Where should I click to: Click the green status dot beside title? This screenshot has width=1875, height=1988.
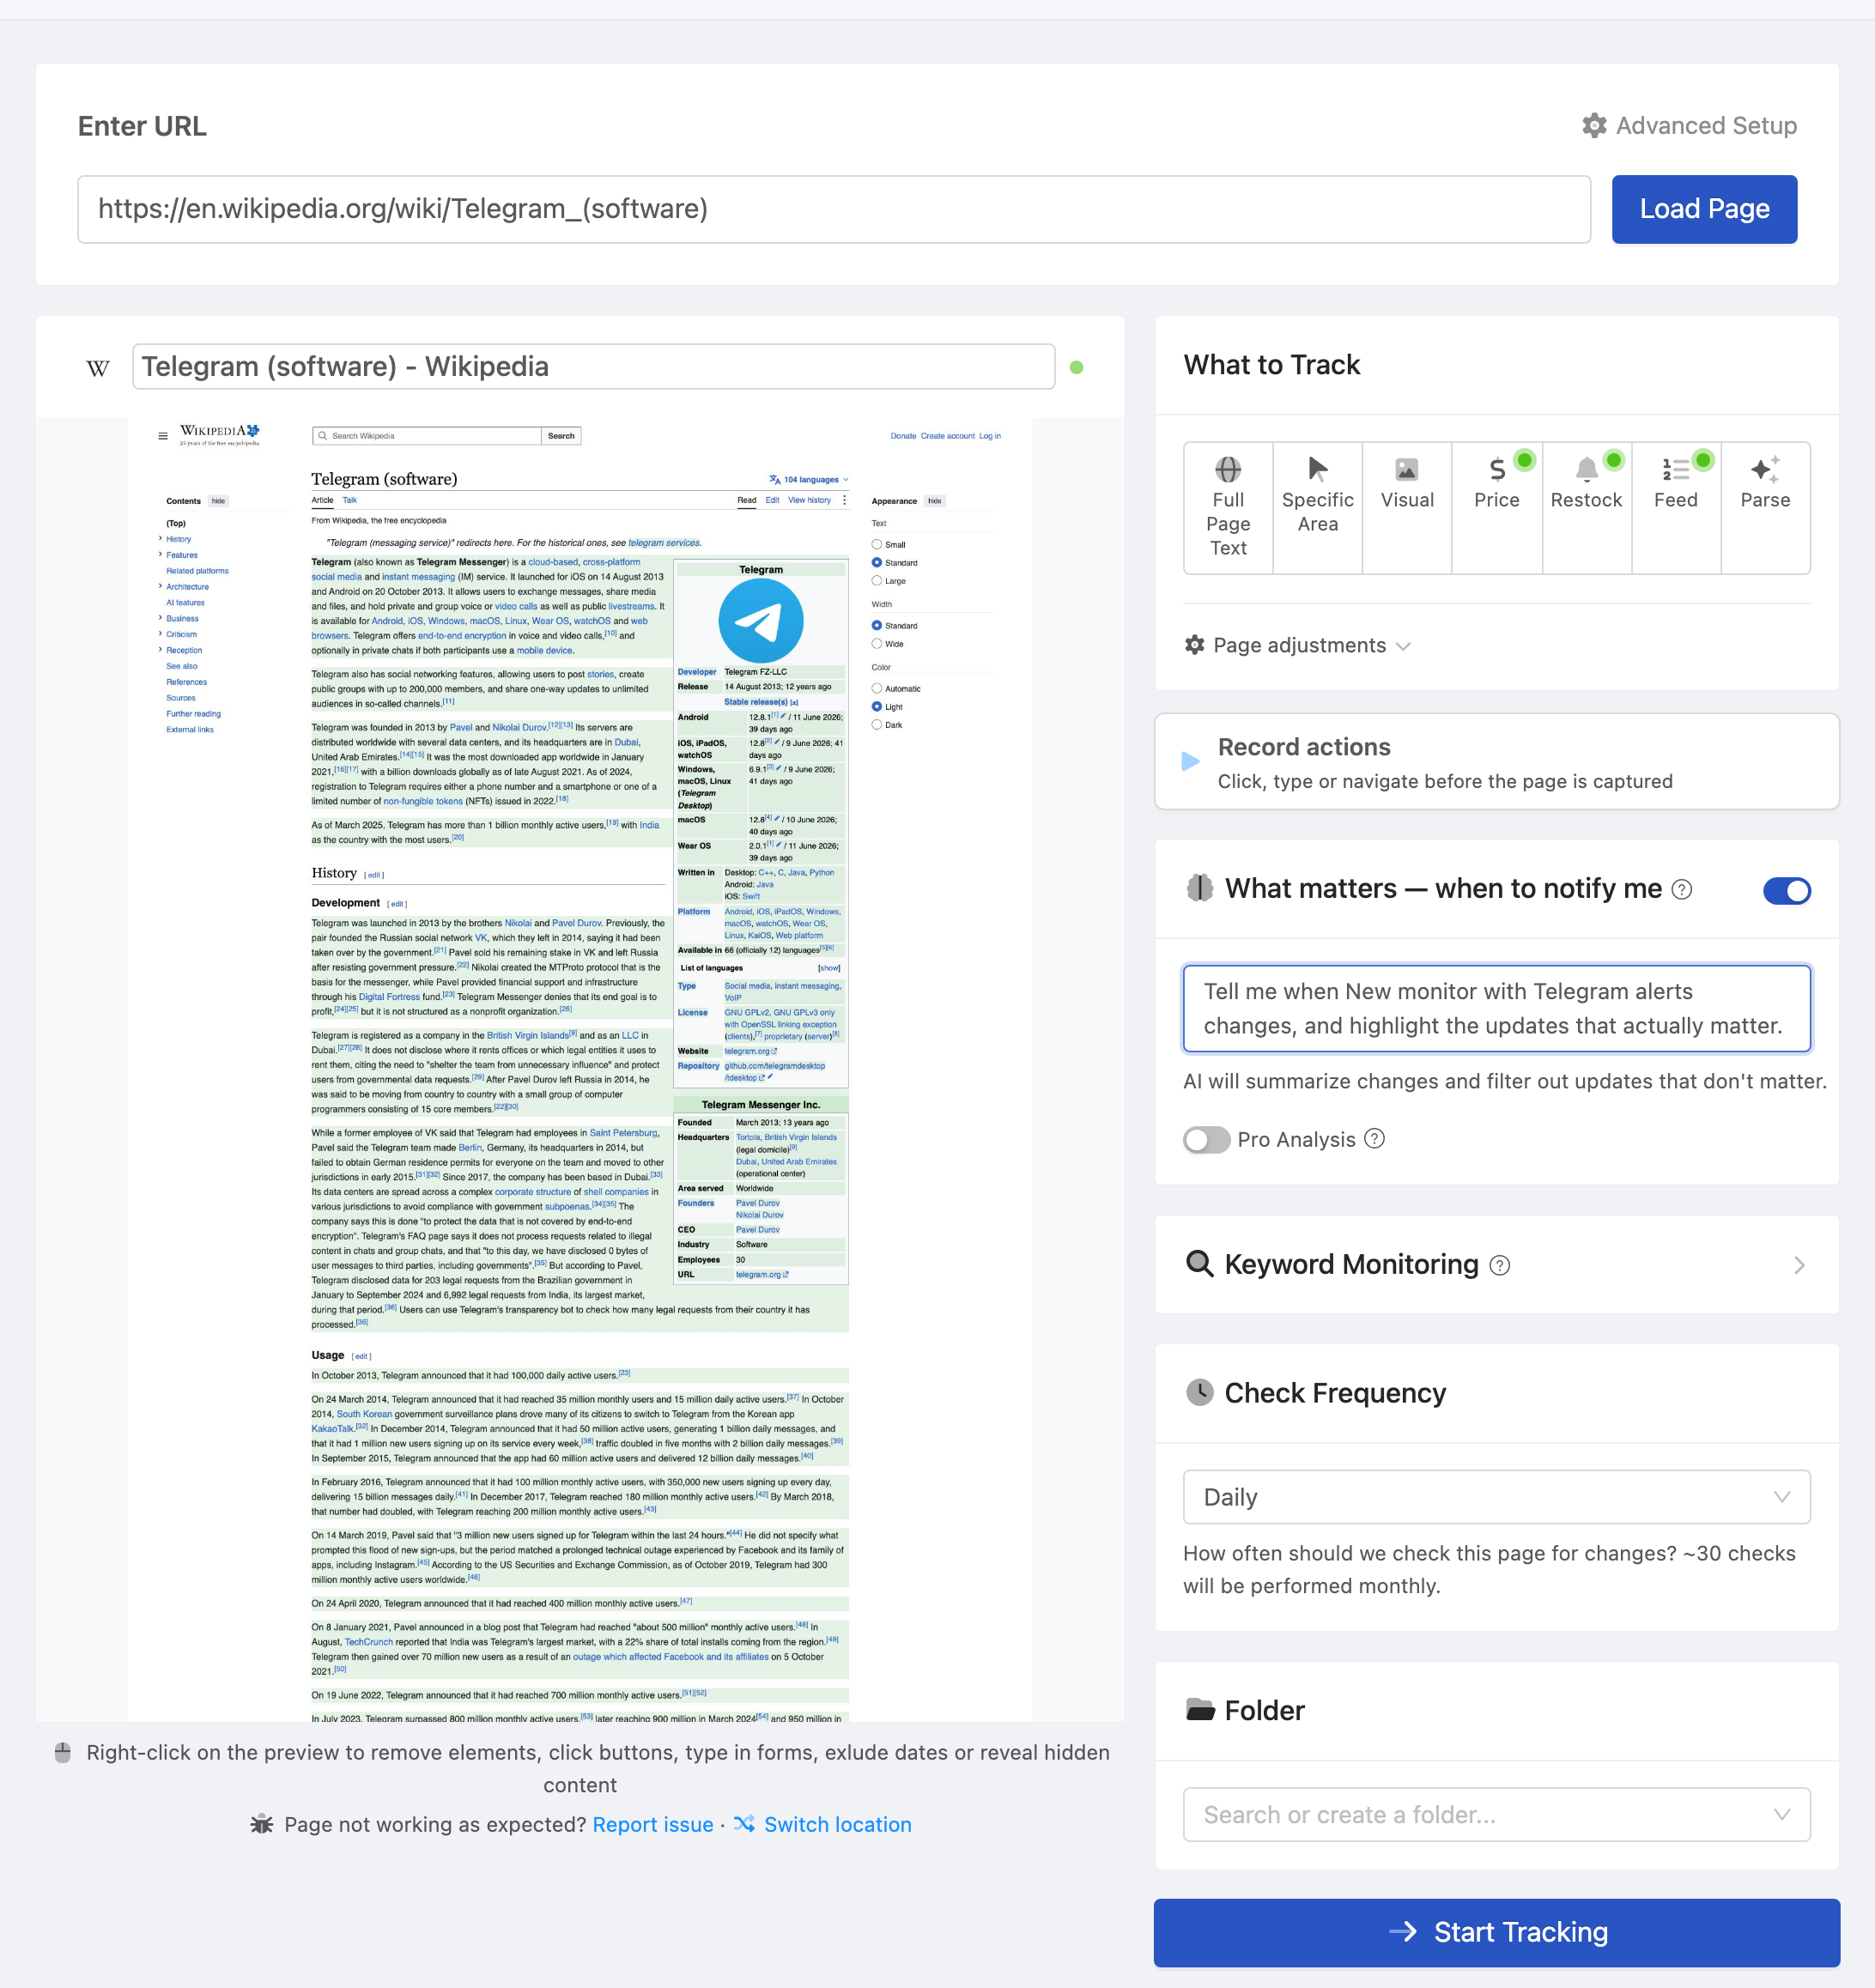coord(1077,367)
